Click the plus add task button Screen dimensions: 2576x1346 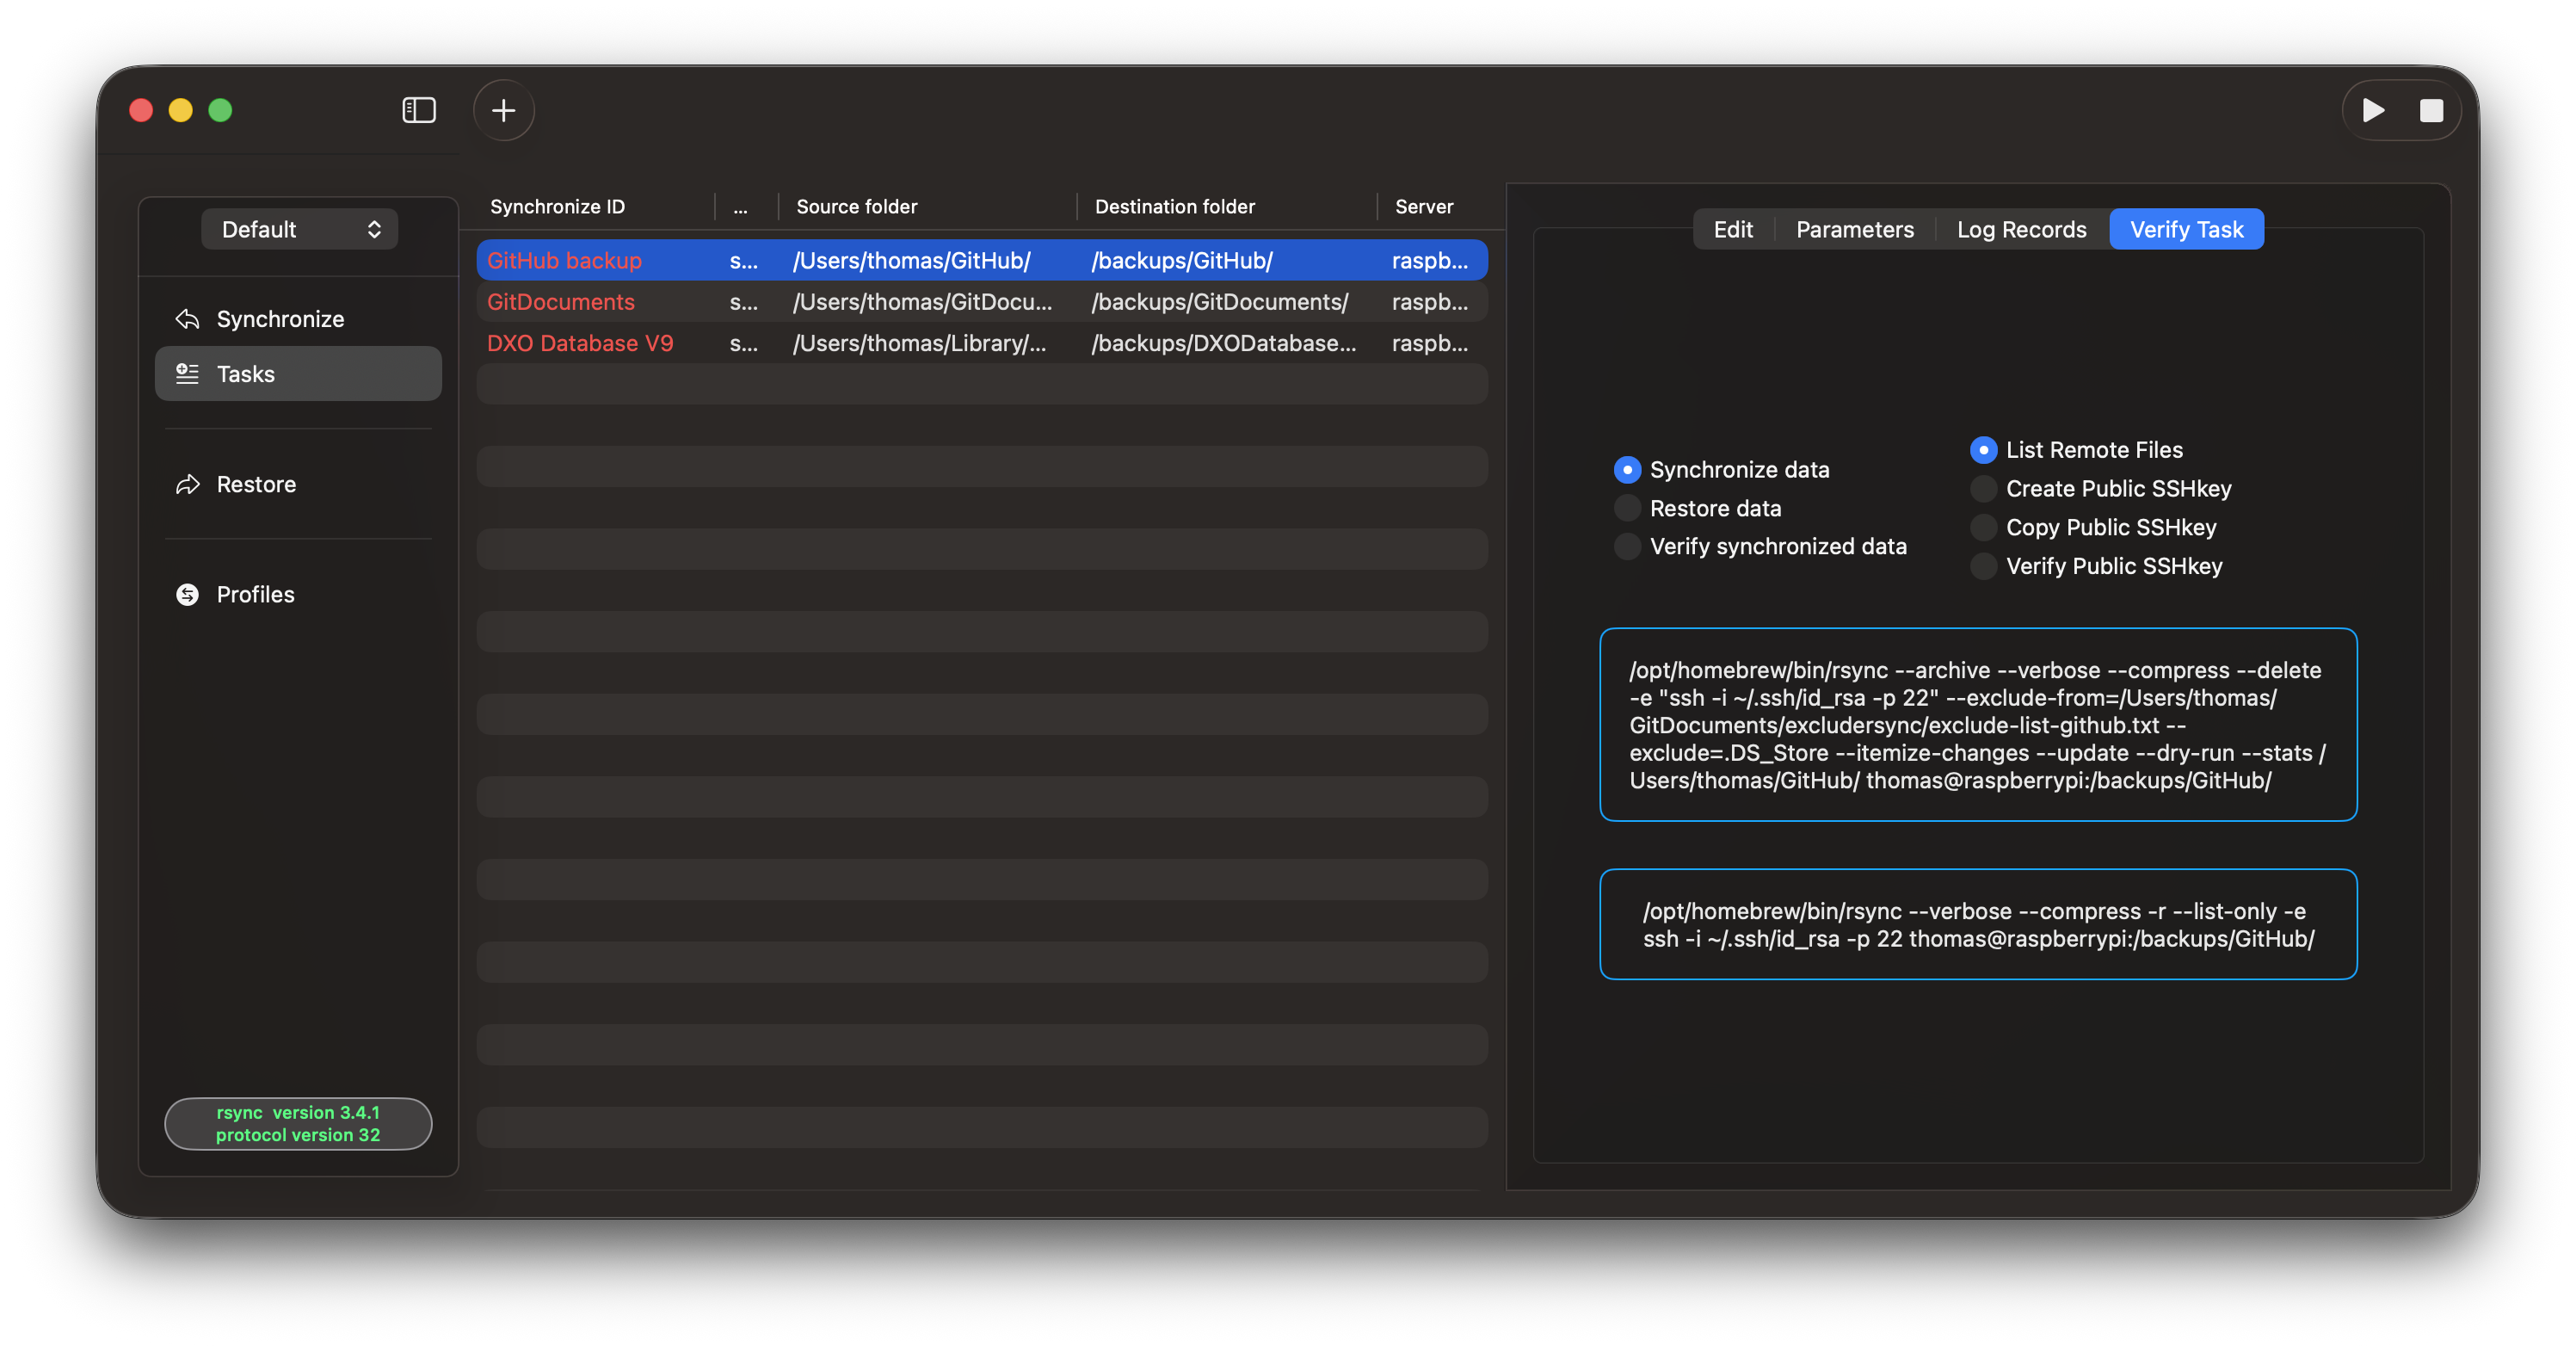(x=503, y=110)
